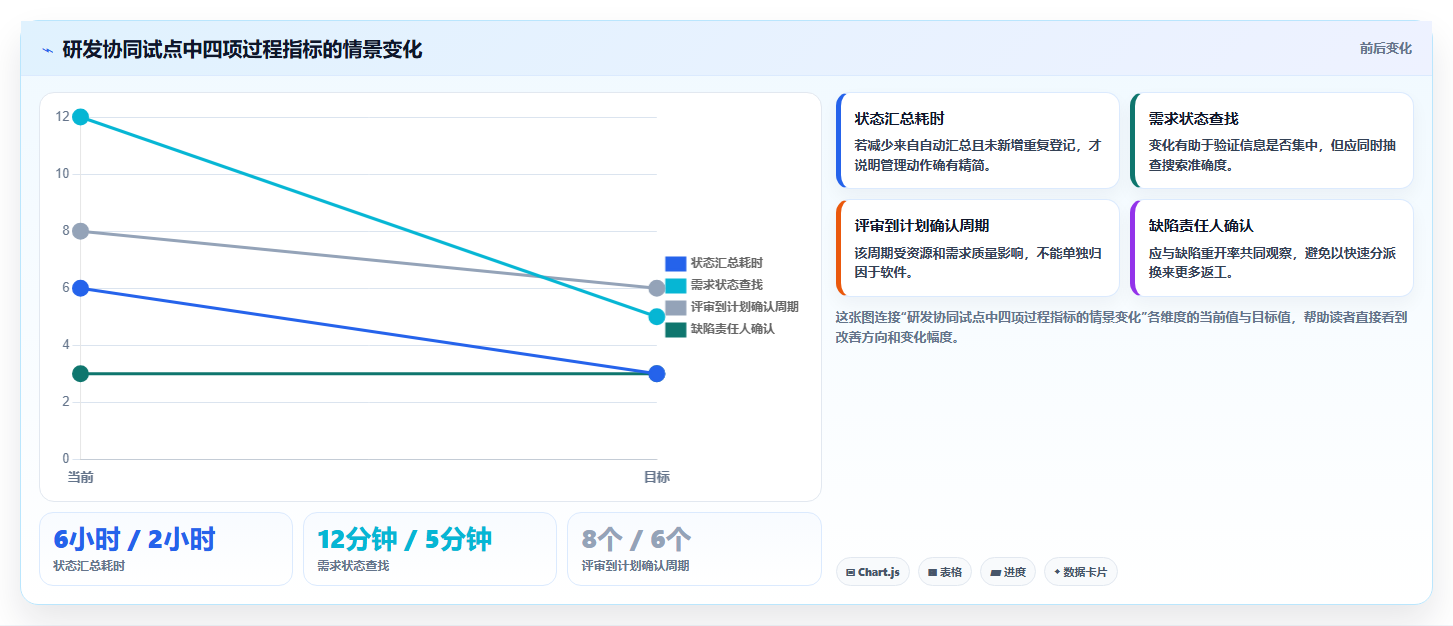
Task: Open the 状态汇总耗时 card heading
Action: 900,119
